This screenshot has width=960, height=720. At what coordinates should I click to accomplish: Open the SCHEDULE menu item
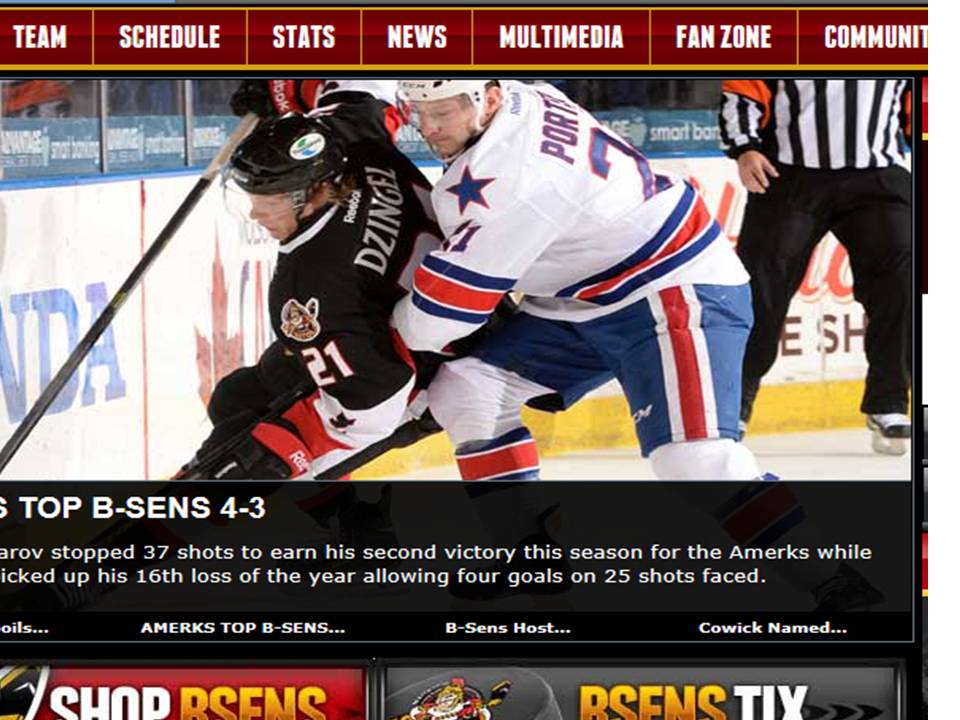click(x=170, y=37)
